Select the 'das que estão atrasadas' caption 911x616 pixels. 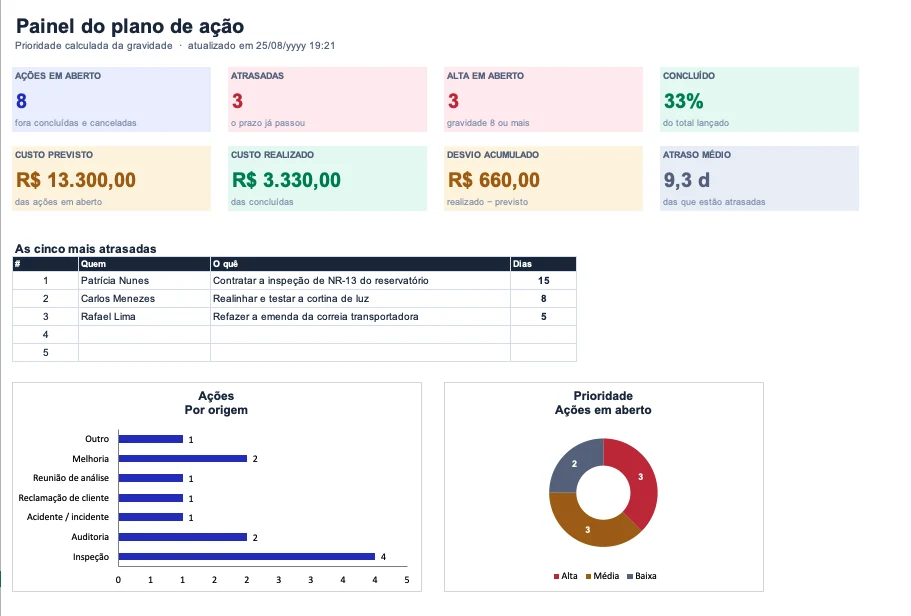click(x=714, y=202)
